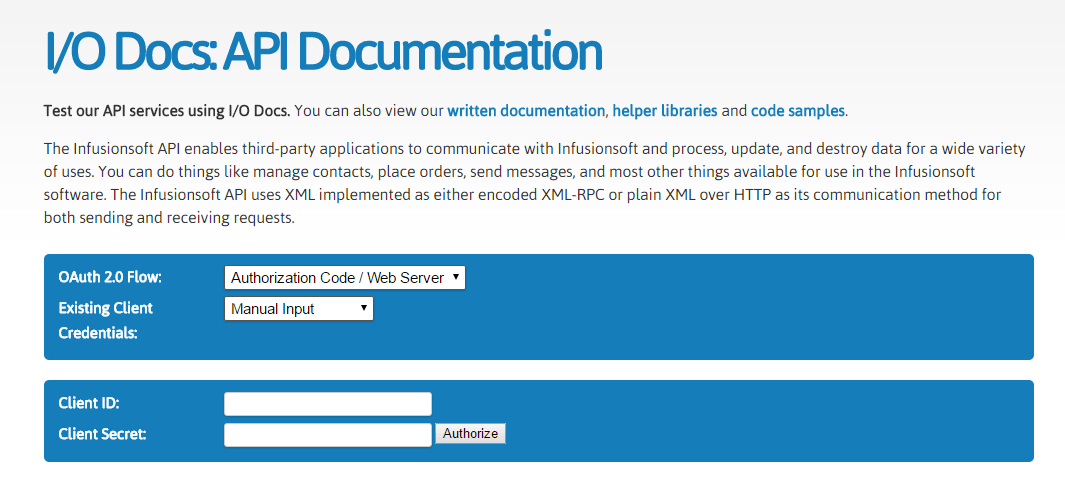Click the Client Secret label
This screenshot has height=483, width=1065.
(103, 433)
